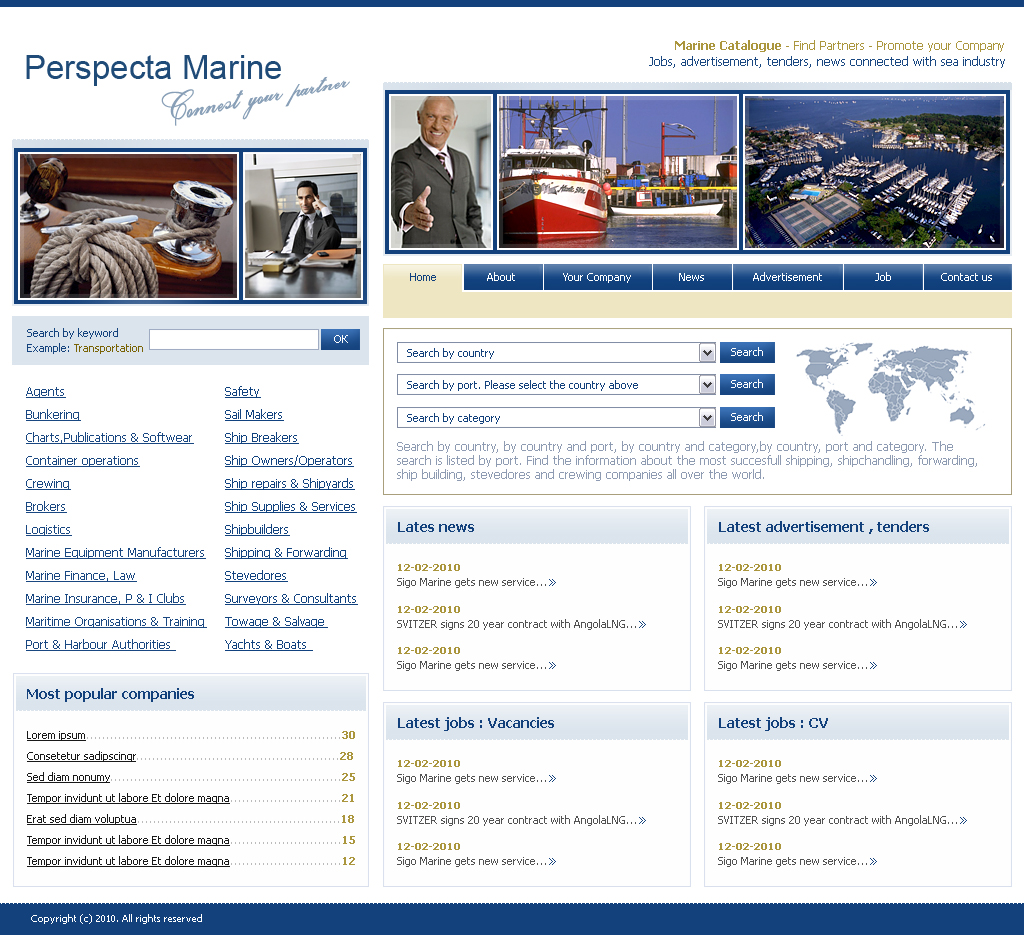Click the Most popular companies heading
Viewport: 1024px width, 935px height.
pyautogui.click(x=110, y=693)
